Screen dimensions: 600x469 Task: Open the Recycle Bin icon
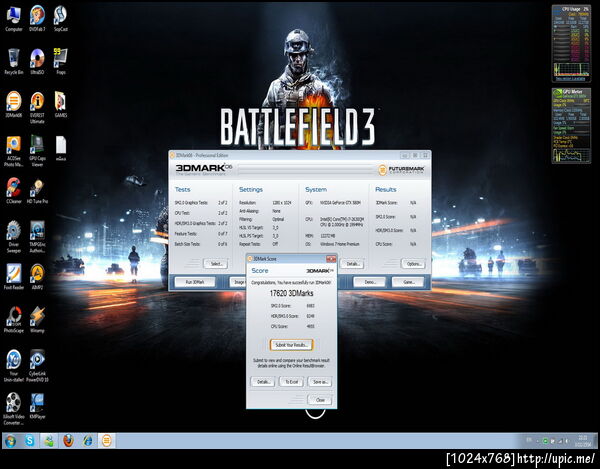(14, 62)
